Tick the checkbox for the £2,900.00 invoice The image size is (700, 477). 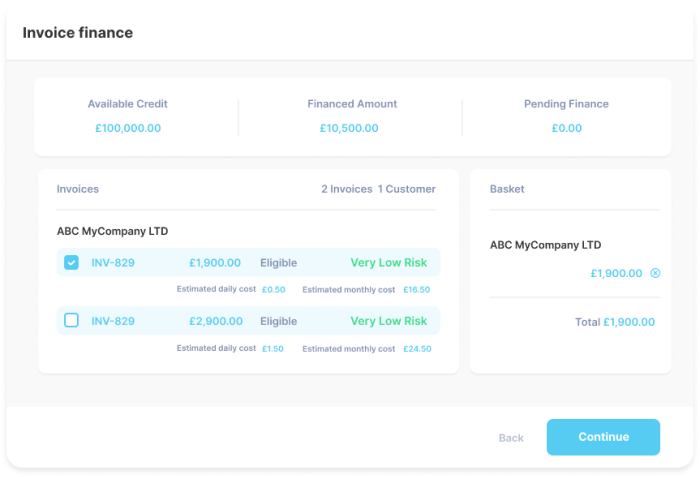click(x=72, y=321)
